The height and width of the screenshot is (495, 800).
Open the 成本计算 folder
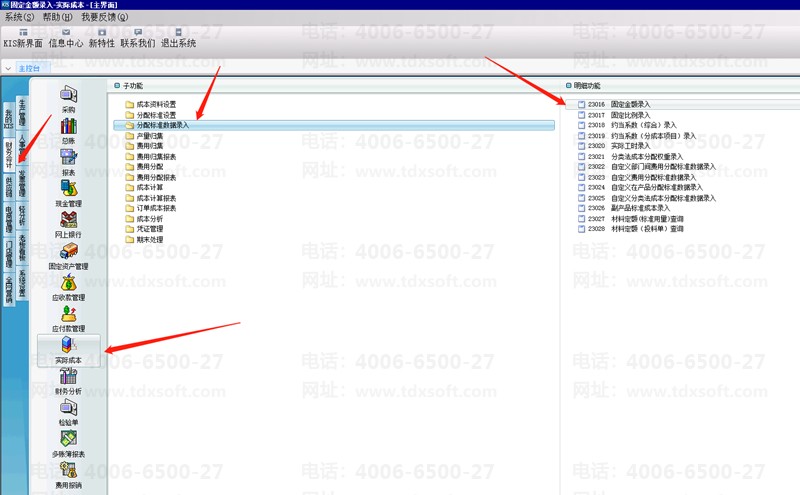pos(144,187)
